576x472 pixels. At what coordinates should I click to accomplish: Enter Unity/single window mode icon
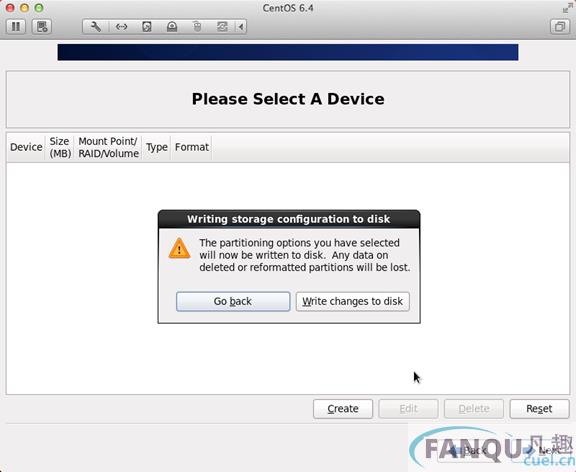click(559, 26)
